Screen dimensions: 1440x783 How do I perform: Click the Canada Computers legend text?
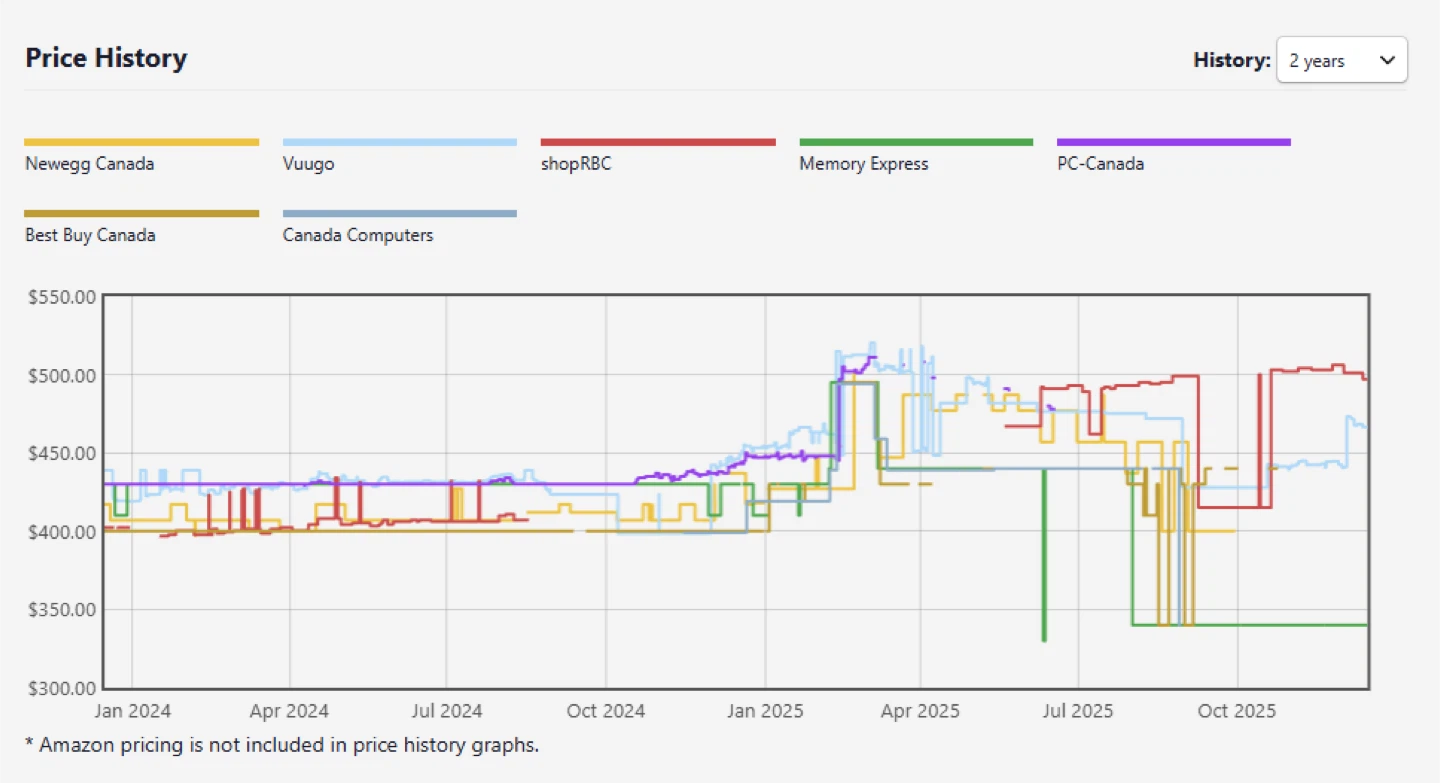tap(358, 236)
